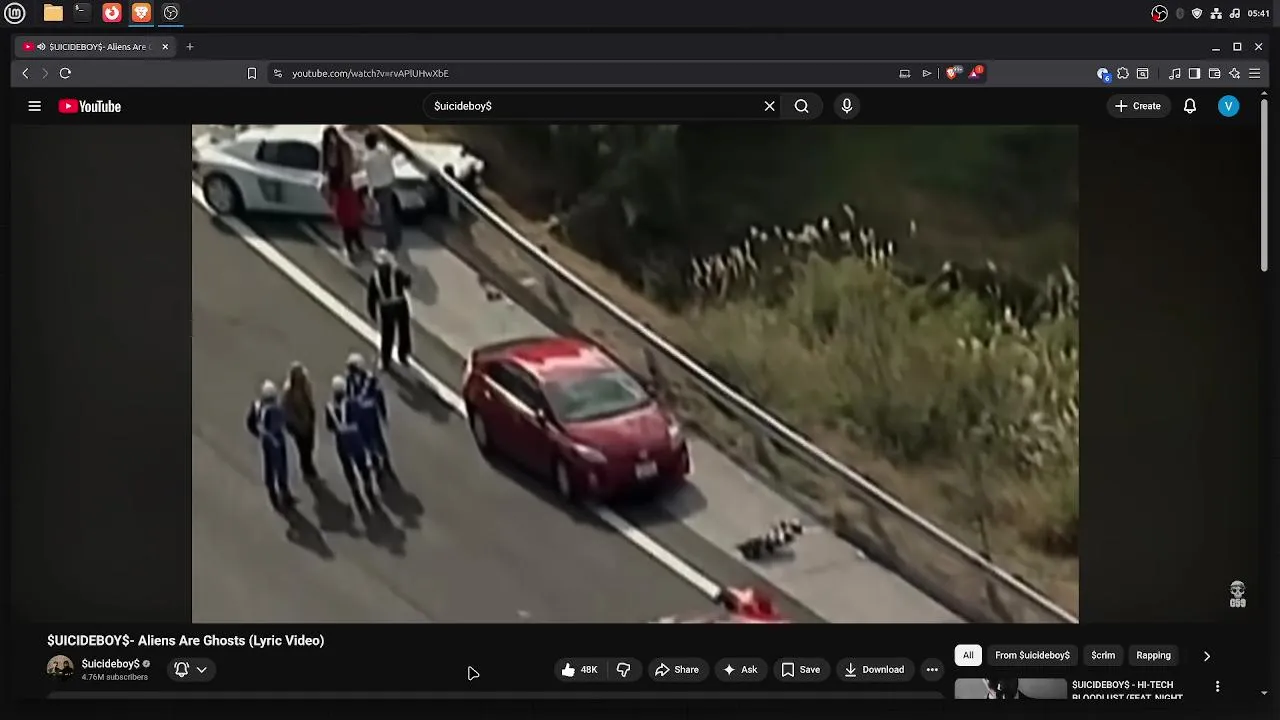Open Brave playlist music note icon
The height and width of the screenshot is (720, 1280).
pyautogui.click(x=1175, y=73)
